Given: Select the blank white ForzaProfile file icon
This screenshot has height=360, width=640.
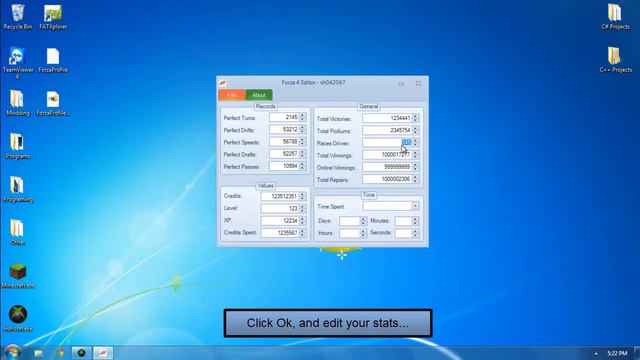Looking at the screenshot, I should point(53,60).
